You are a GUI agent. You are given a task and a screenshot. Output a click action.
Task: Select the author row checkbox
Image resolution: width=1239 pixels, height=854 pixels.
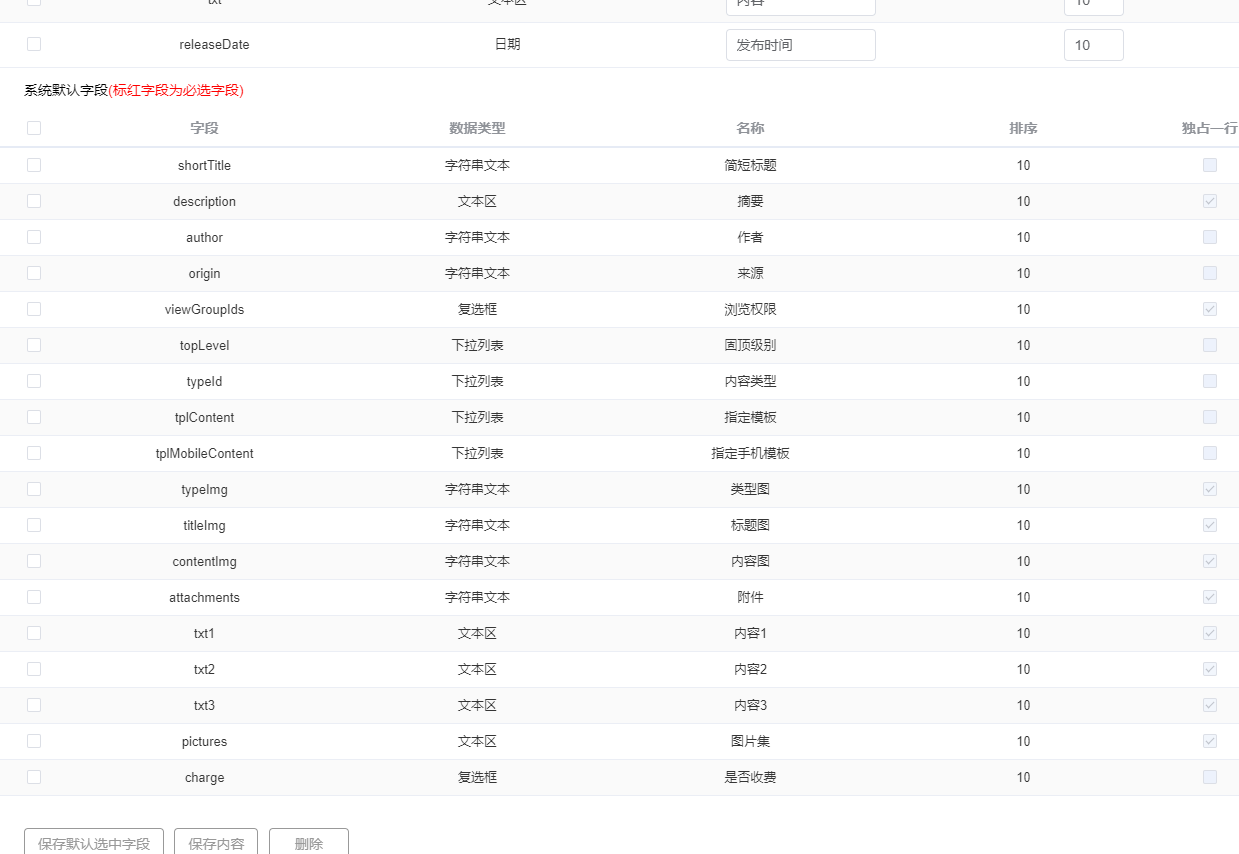34,237
